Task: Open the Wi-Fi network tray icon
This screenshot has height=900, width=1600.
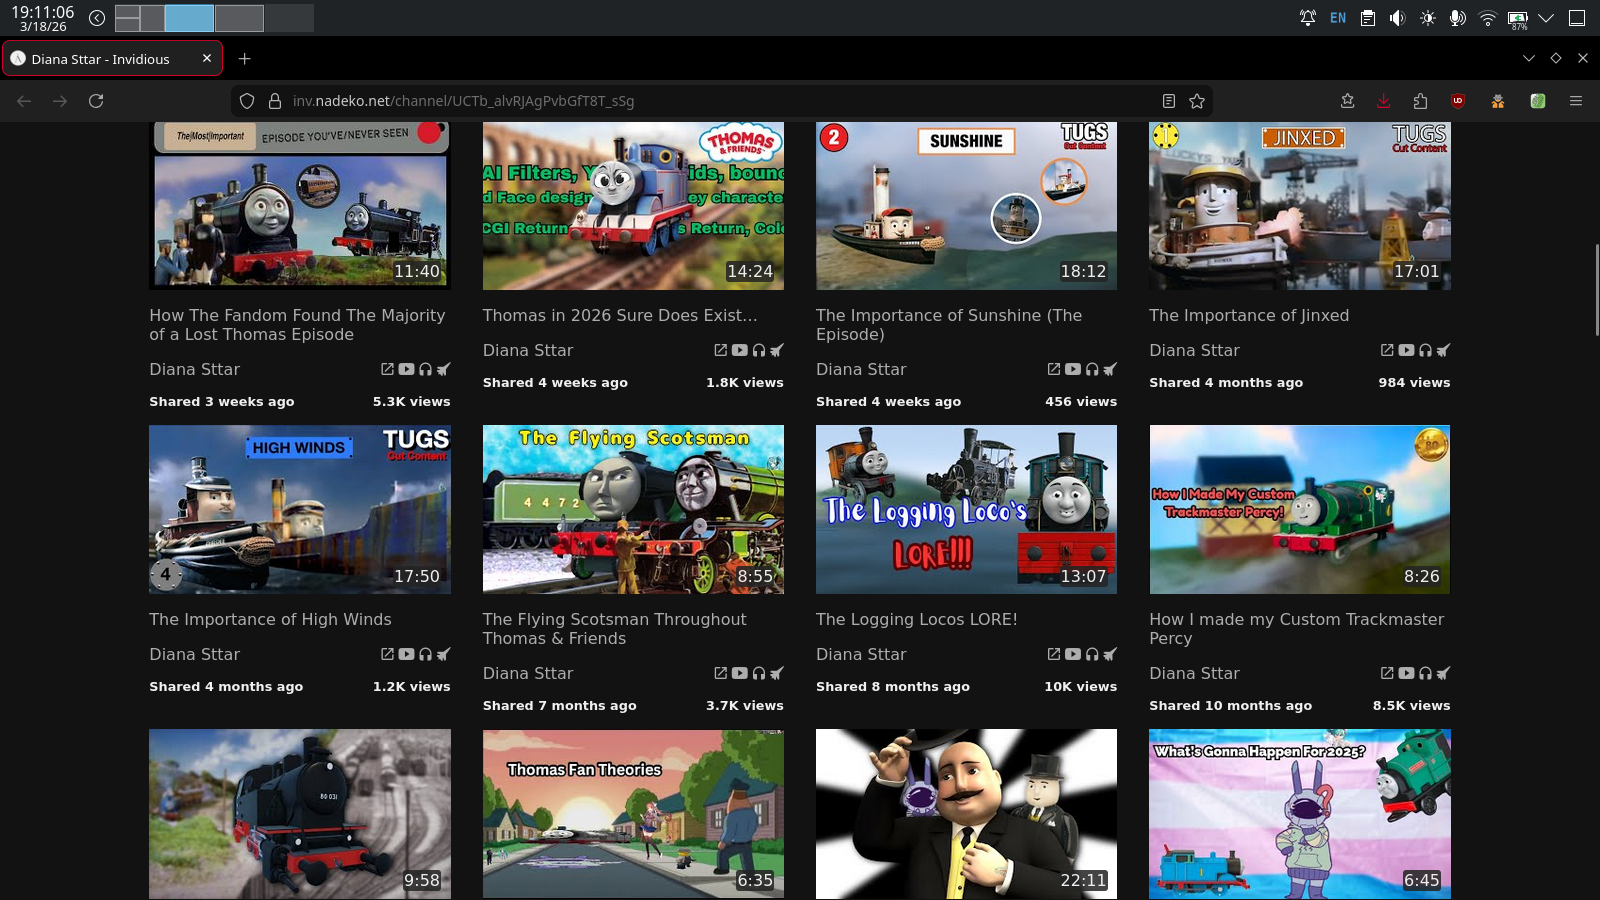Action: (1488, 18)
